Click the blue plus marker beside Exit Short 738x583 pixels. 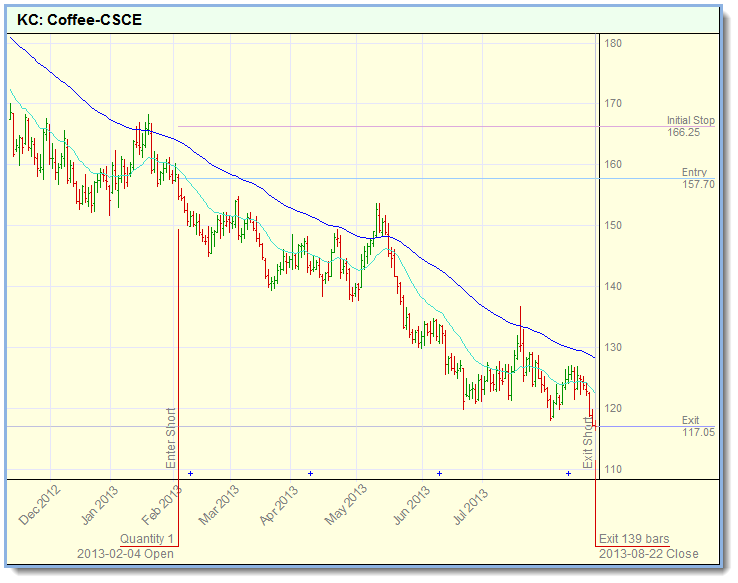click(568, 473)
